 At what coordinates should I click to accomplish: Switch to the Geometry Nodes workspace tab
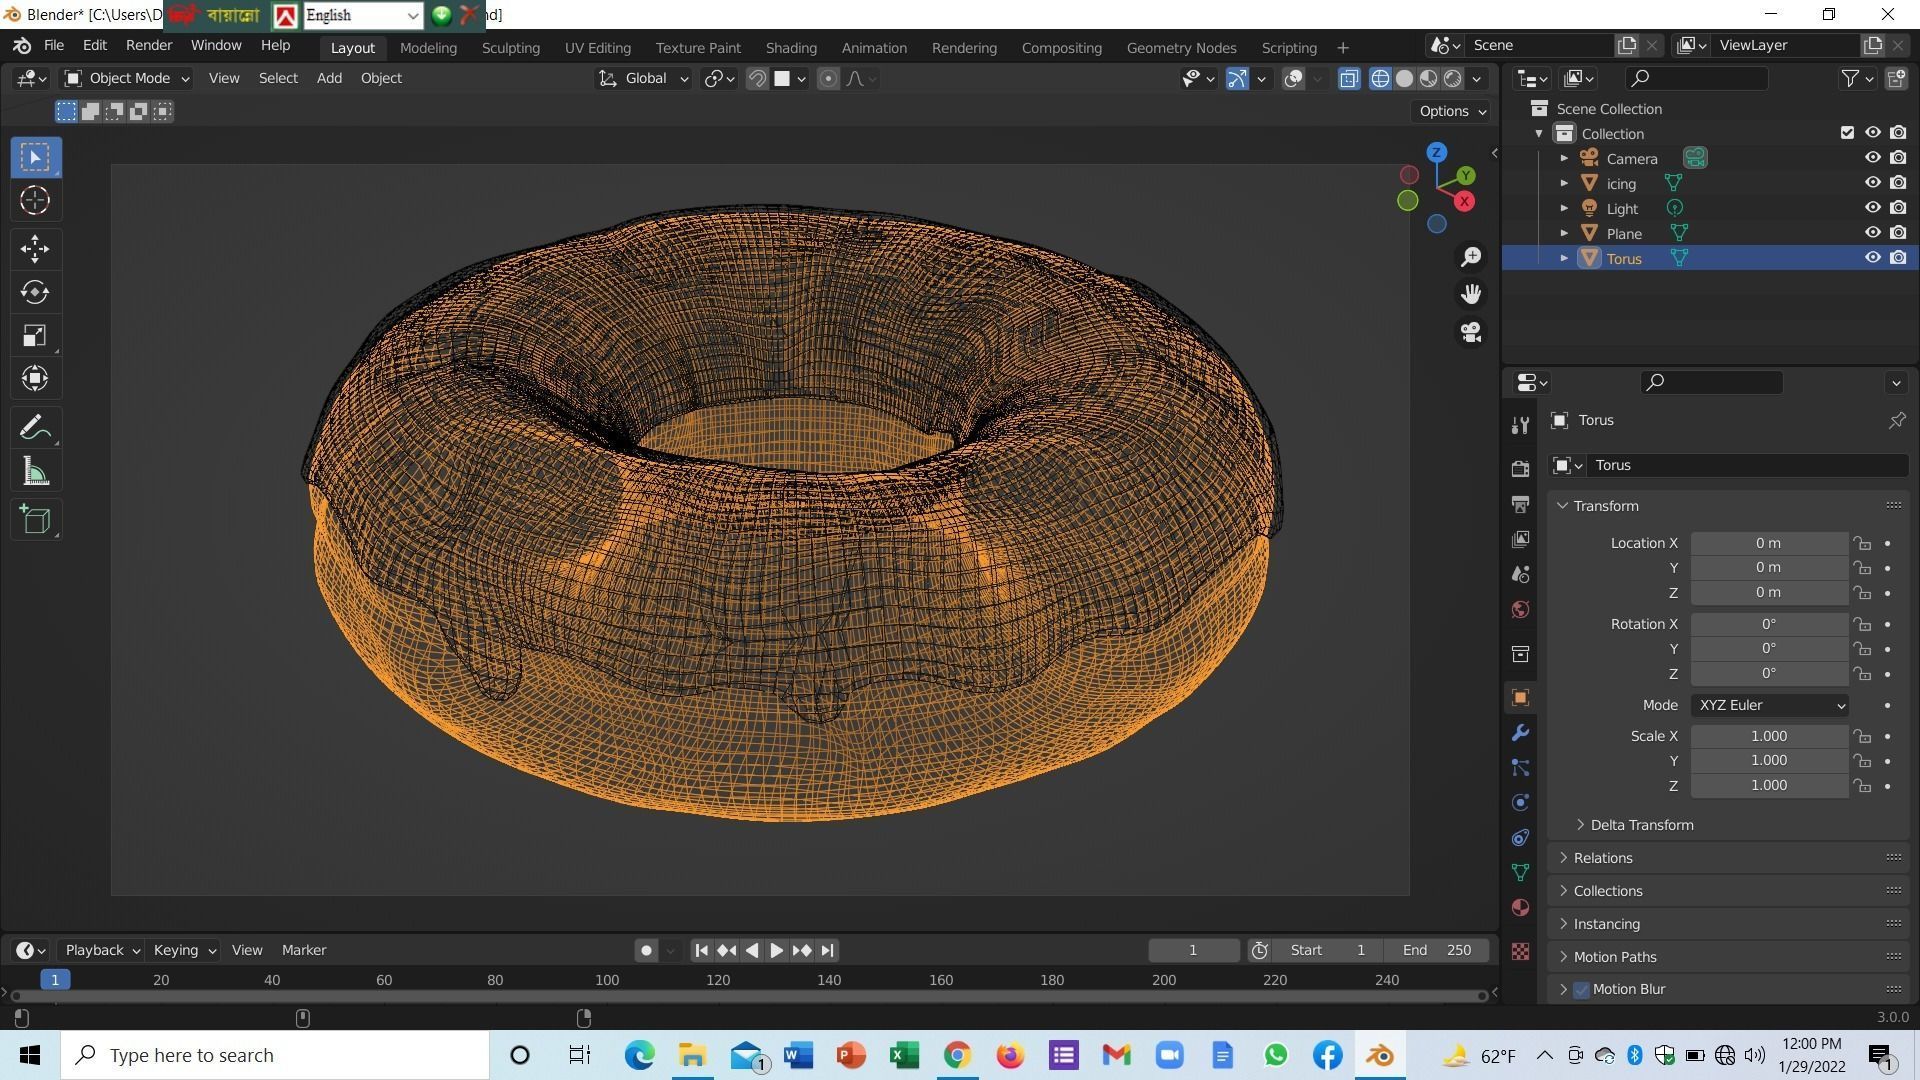pyautogui.click(x=1181, y=48)
